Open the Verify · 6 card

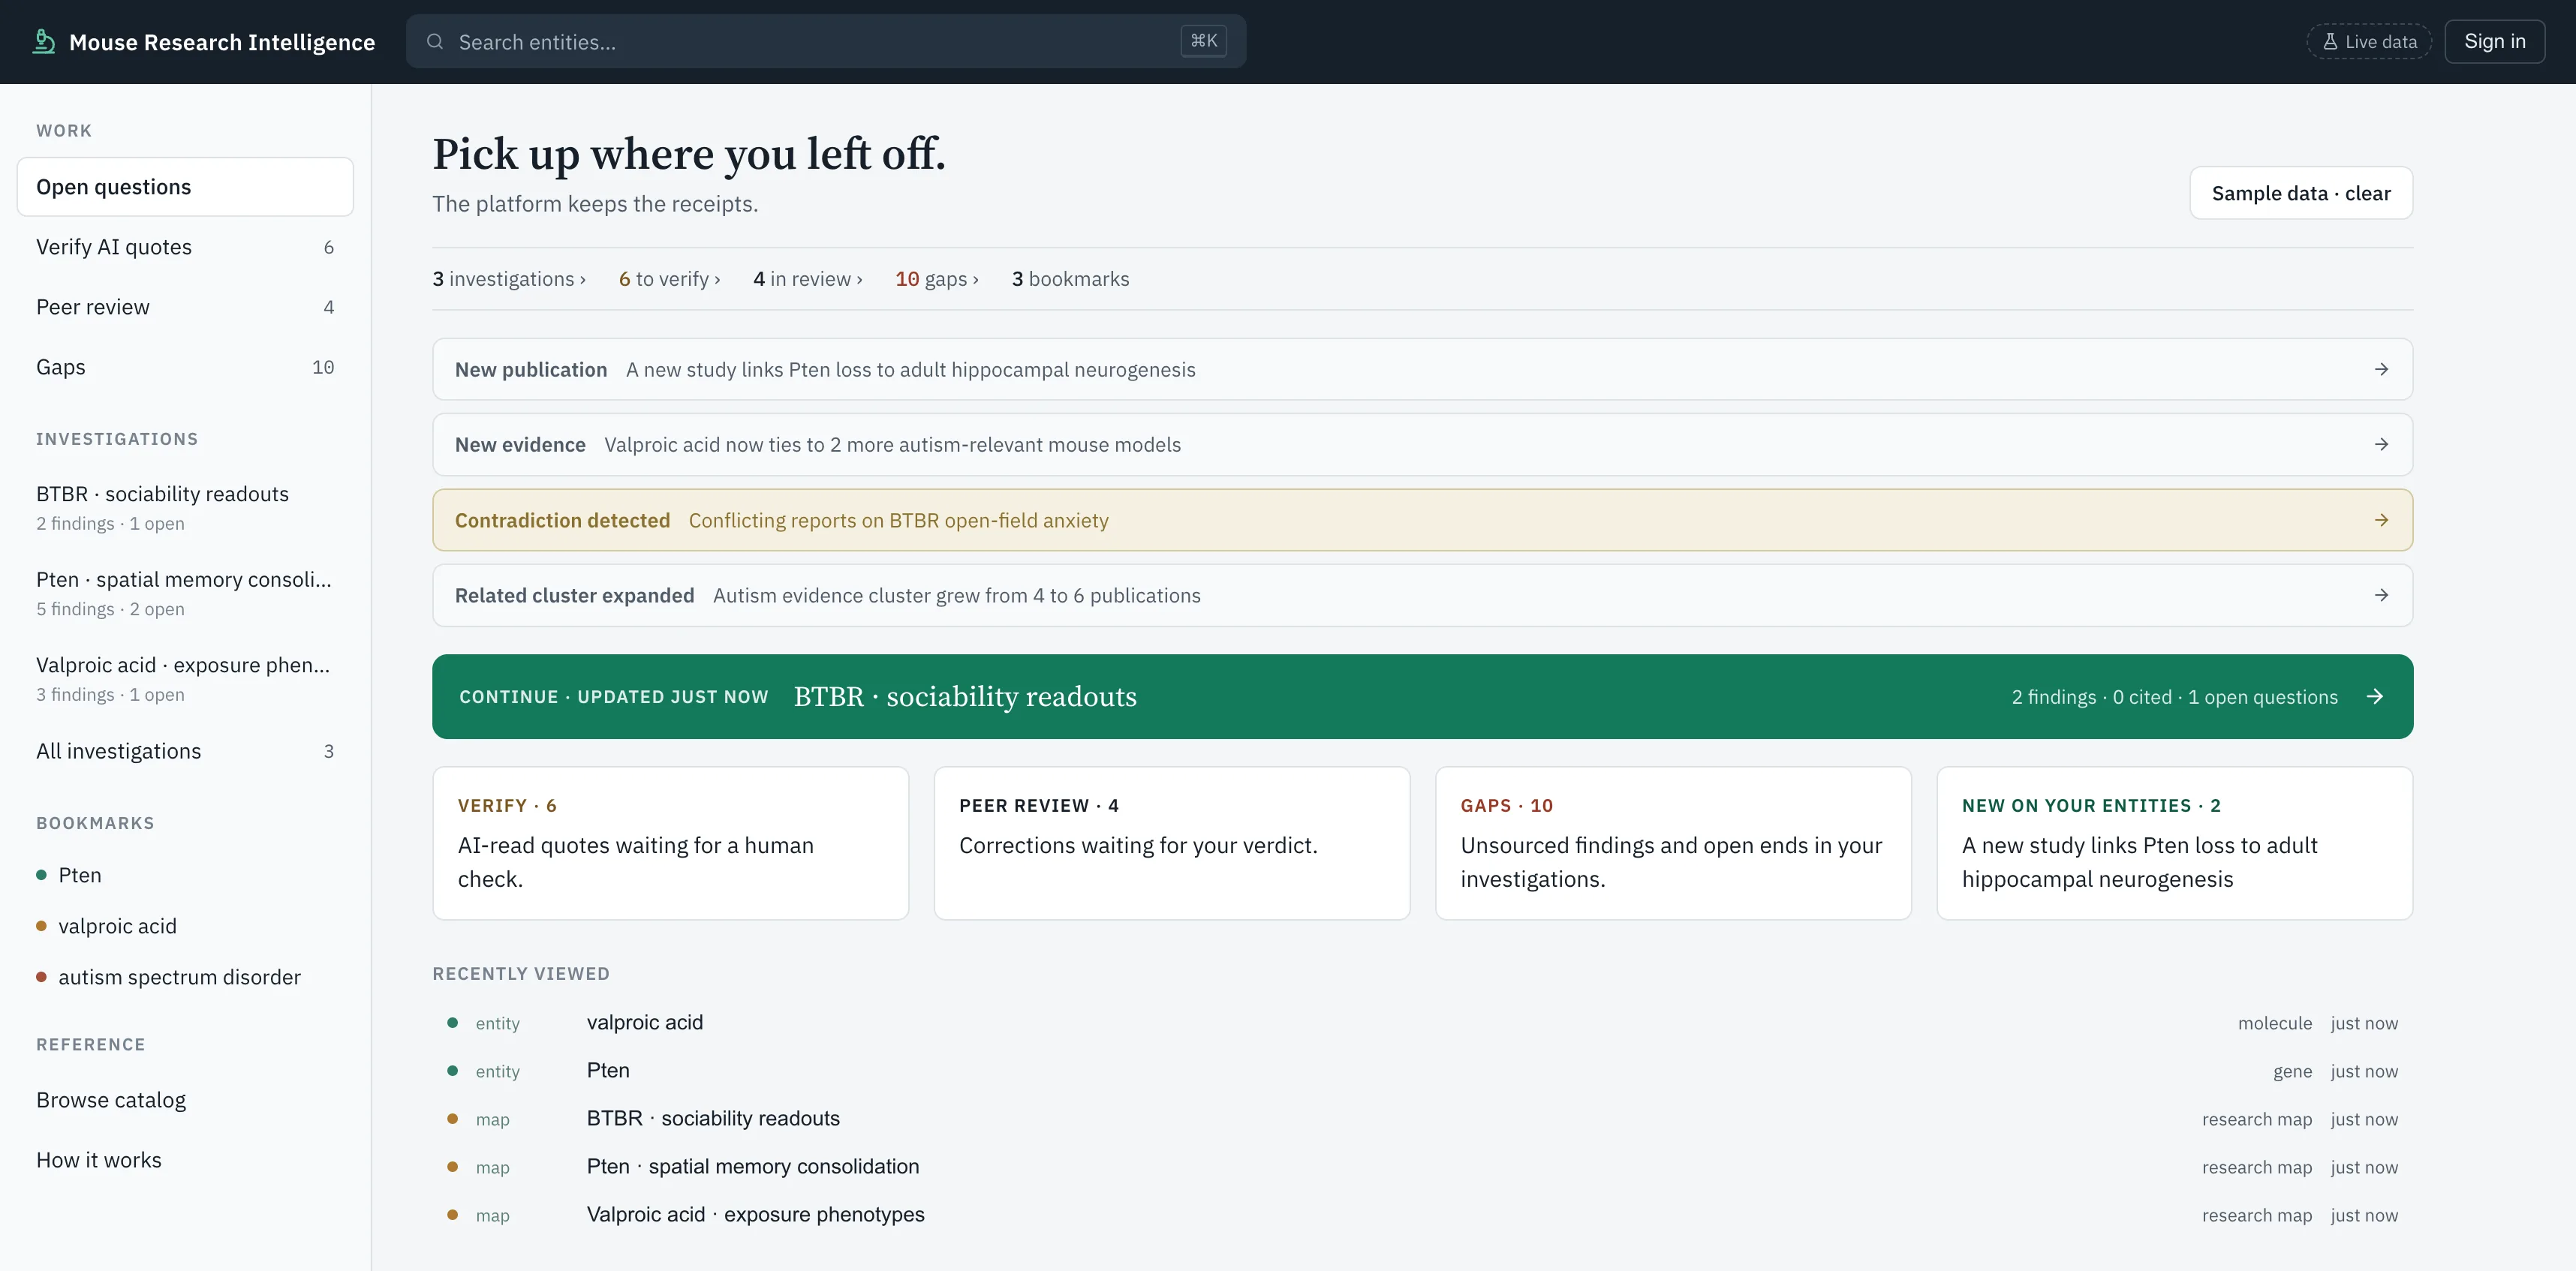(670, 843)
